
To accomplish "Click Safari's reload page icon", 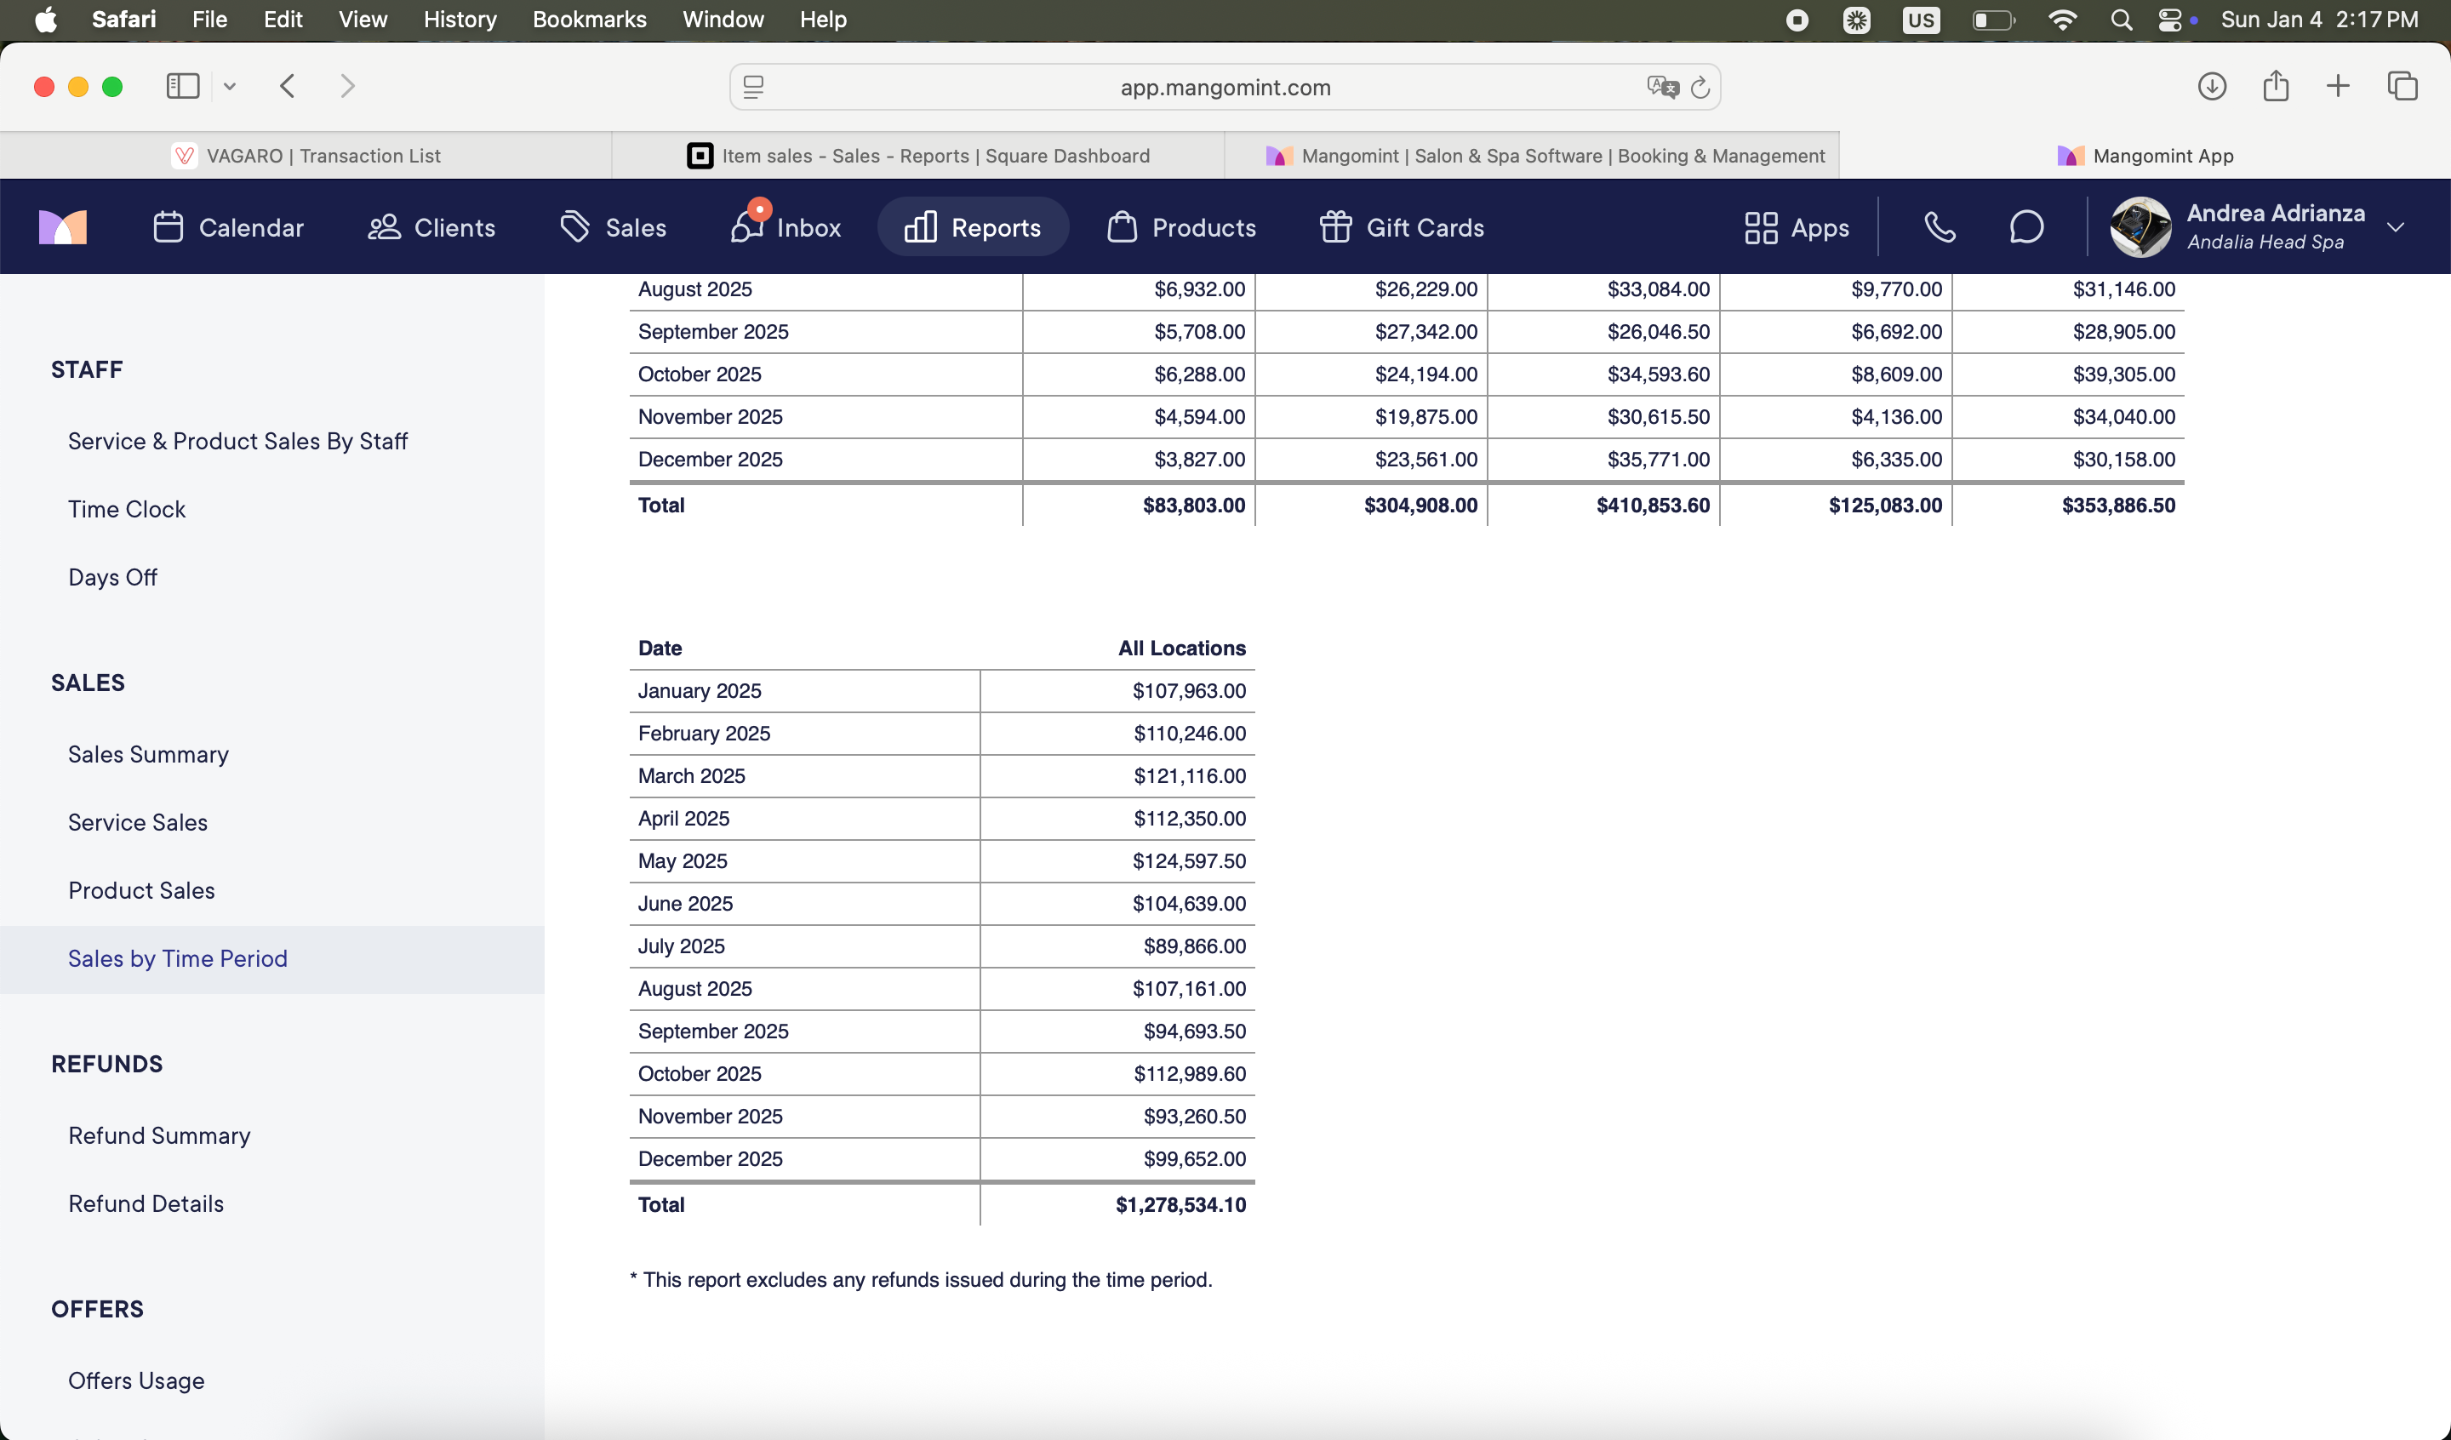I will [x=1700, y=88].
